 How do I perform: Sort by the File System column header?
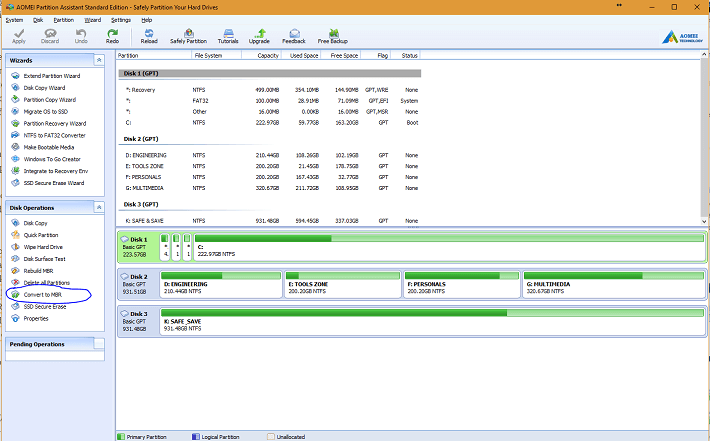(x=216, y=55)
